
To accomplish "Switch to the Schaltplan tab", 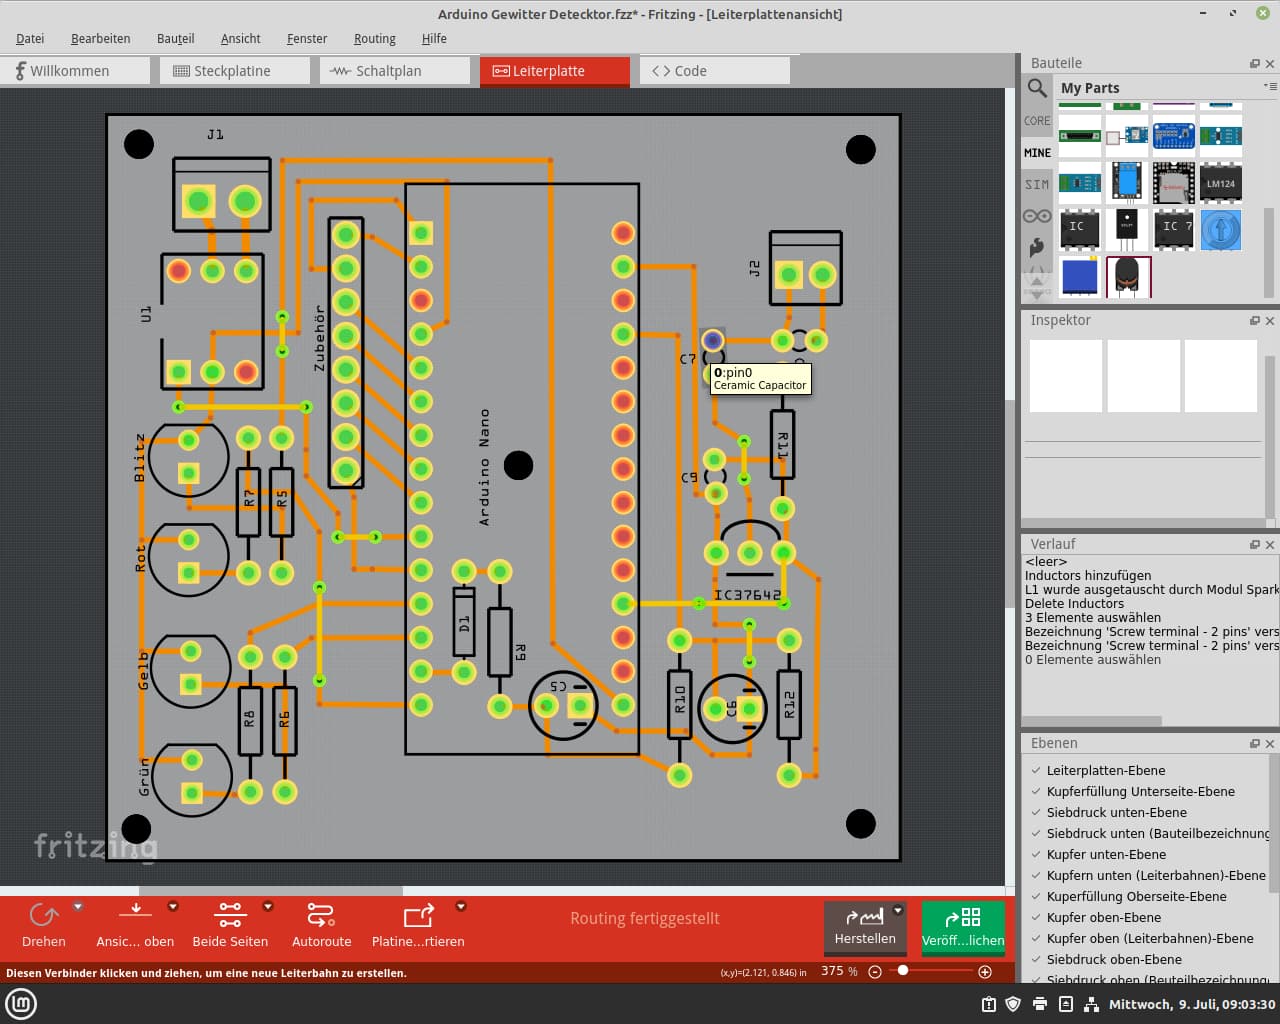I will coord(388,71).
